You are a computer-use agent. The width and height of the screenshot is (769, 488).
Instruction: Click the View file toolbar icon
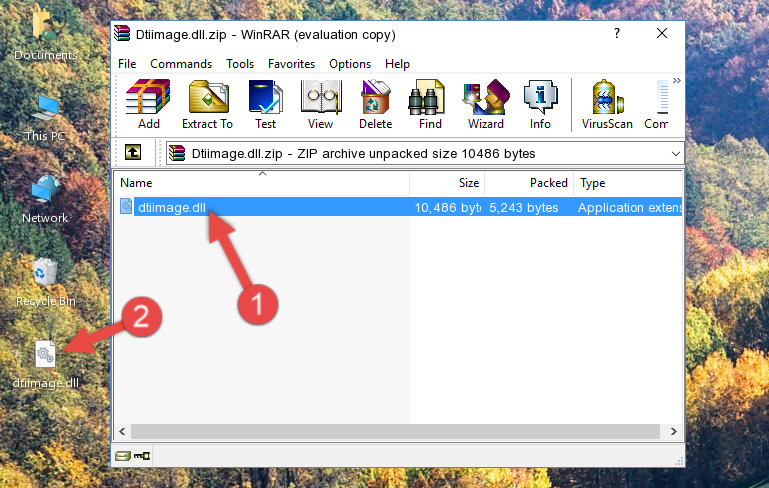click(321, 97)
